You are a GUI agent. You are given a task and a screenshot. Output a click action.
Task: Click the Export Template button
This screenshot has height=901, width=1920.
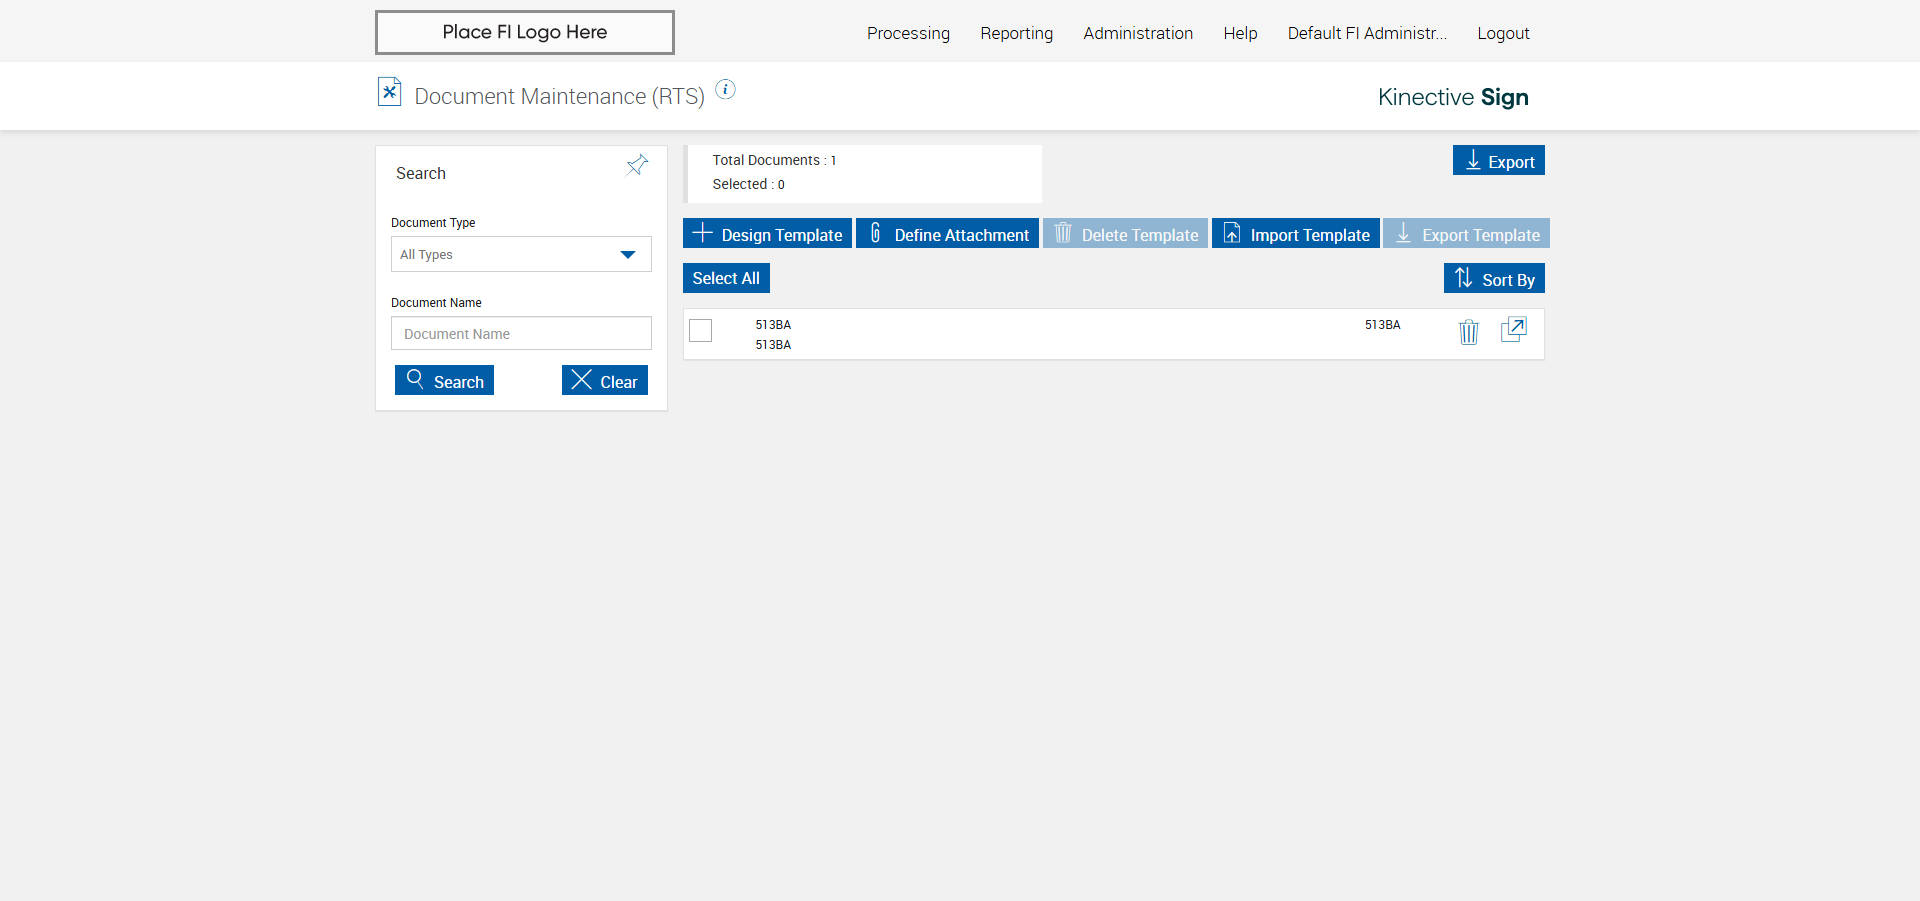click(1466, 233)
